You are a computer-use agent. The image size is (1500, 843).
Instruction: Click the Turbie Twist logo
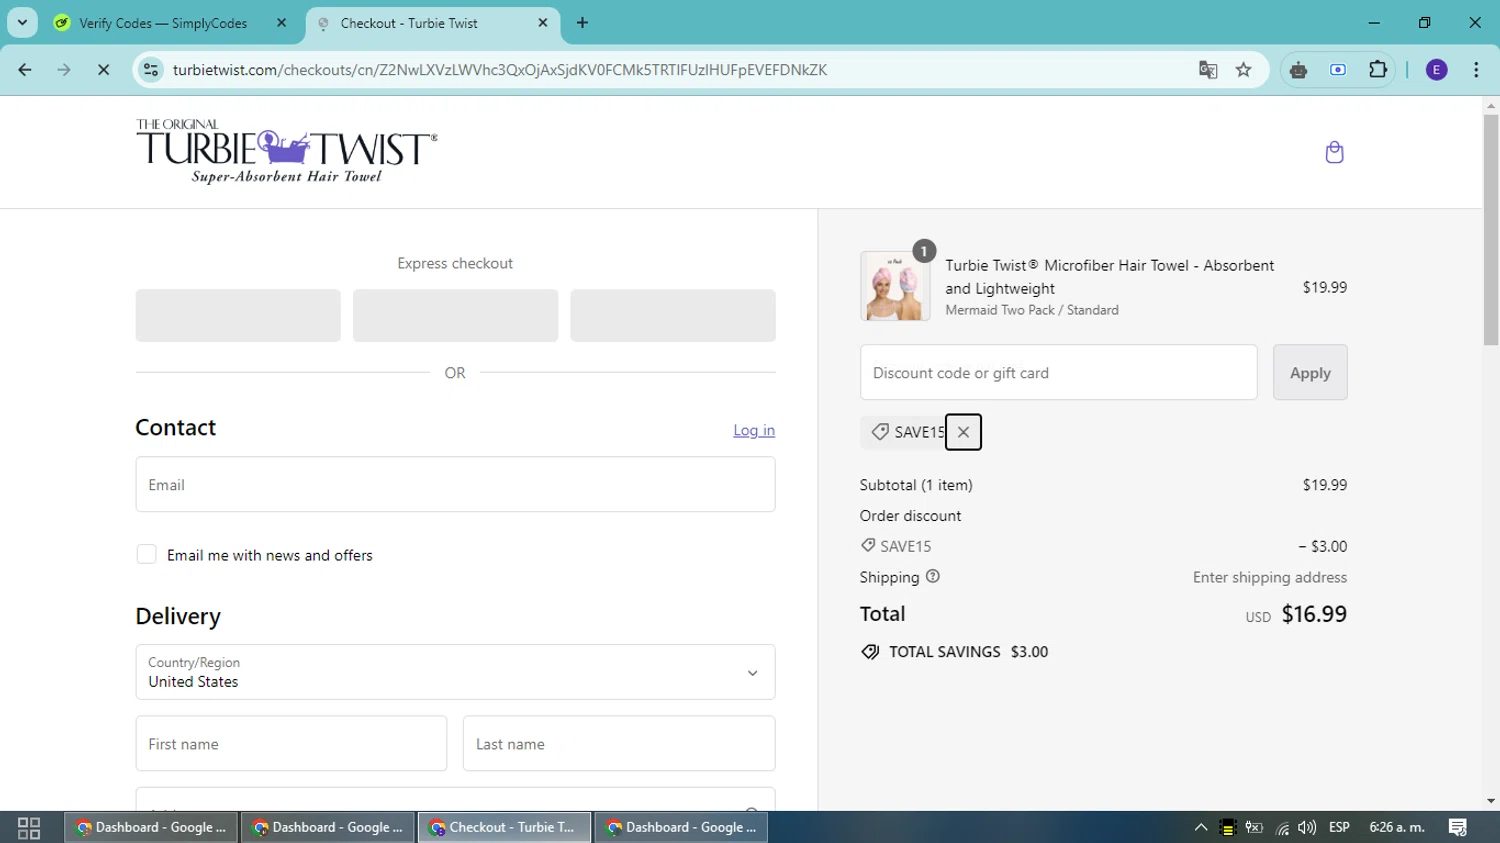(287, 152)
